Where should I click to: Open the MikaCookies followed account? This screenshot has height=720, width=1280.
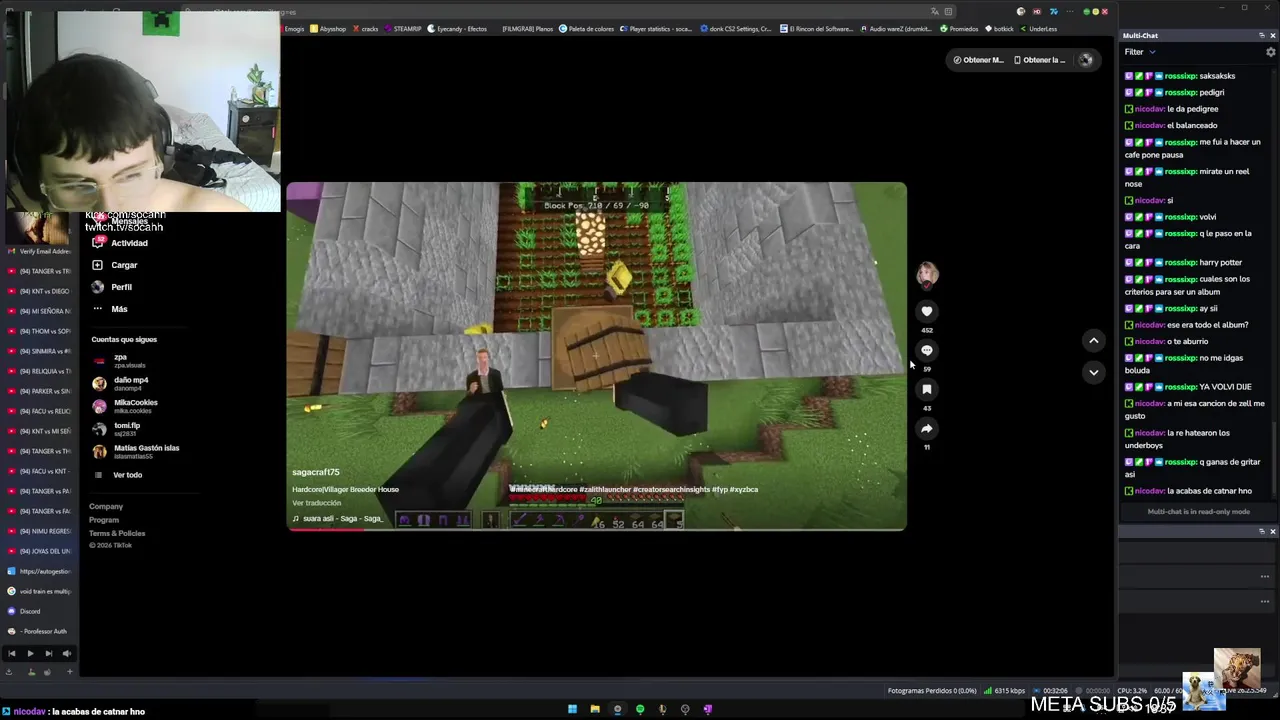click(125, 406)
